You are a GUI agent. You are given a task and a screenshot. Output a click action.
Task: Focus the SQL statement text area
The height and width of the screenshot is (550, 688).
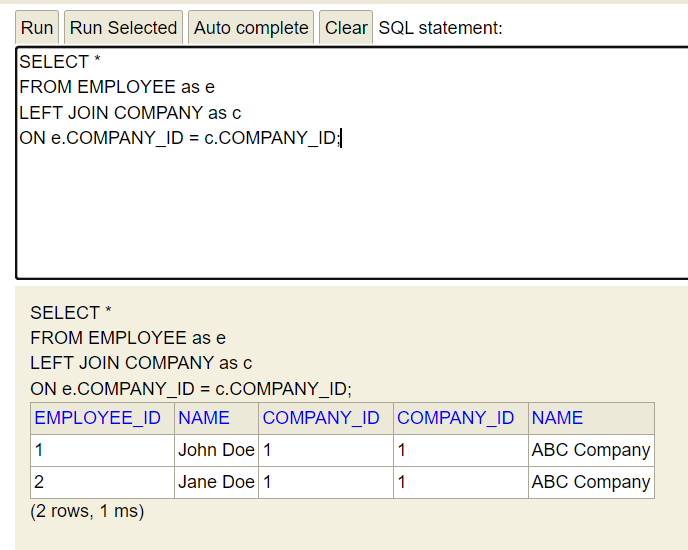pyautogui.click(x=352, y=162)
